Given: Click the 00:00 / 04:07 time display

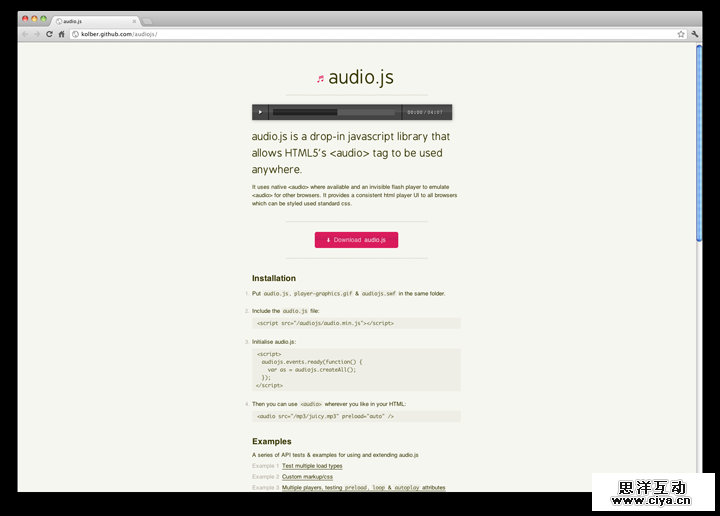Looking at the screenshot, I should [425, 112].
